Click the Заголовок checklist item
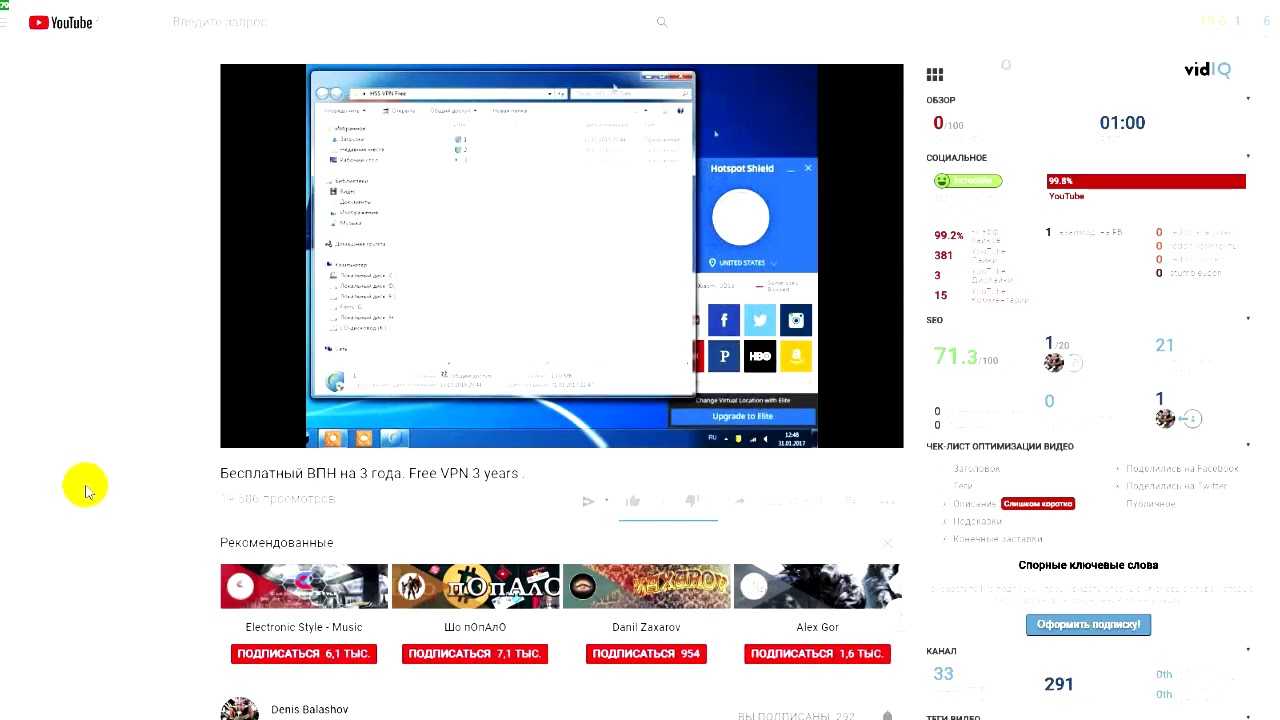 (976, 468)
